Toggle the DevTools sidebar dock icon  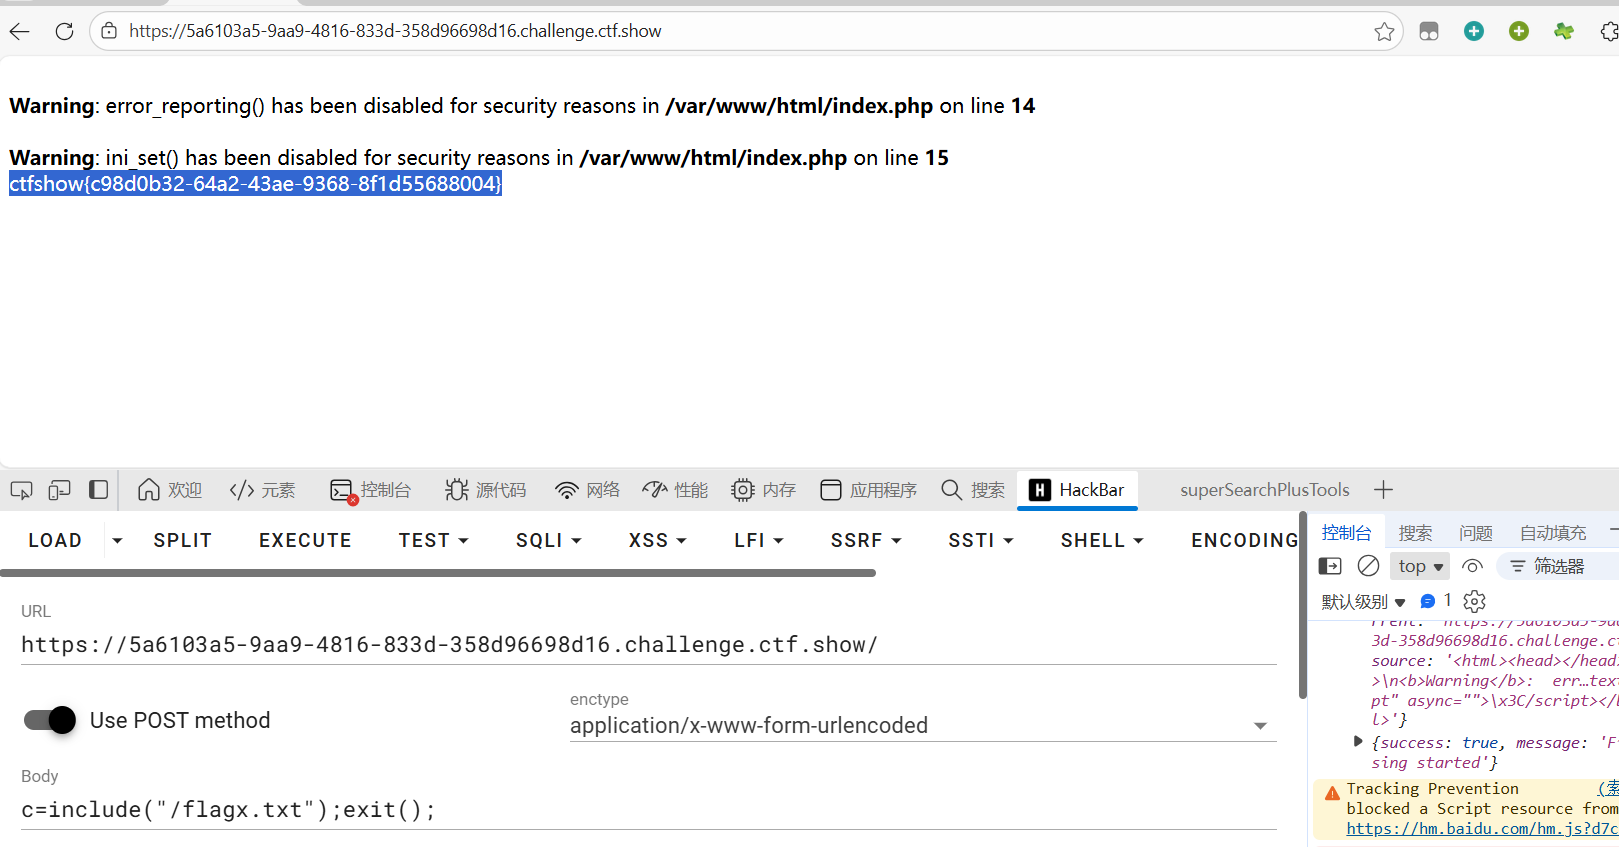(x=98, y=490)
